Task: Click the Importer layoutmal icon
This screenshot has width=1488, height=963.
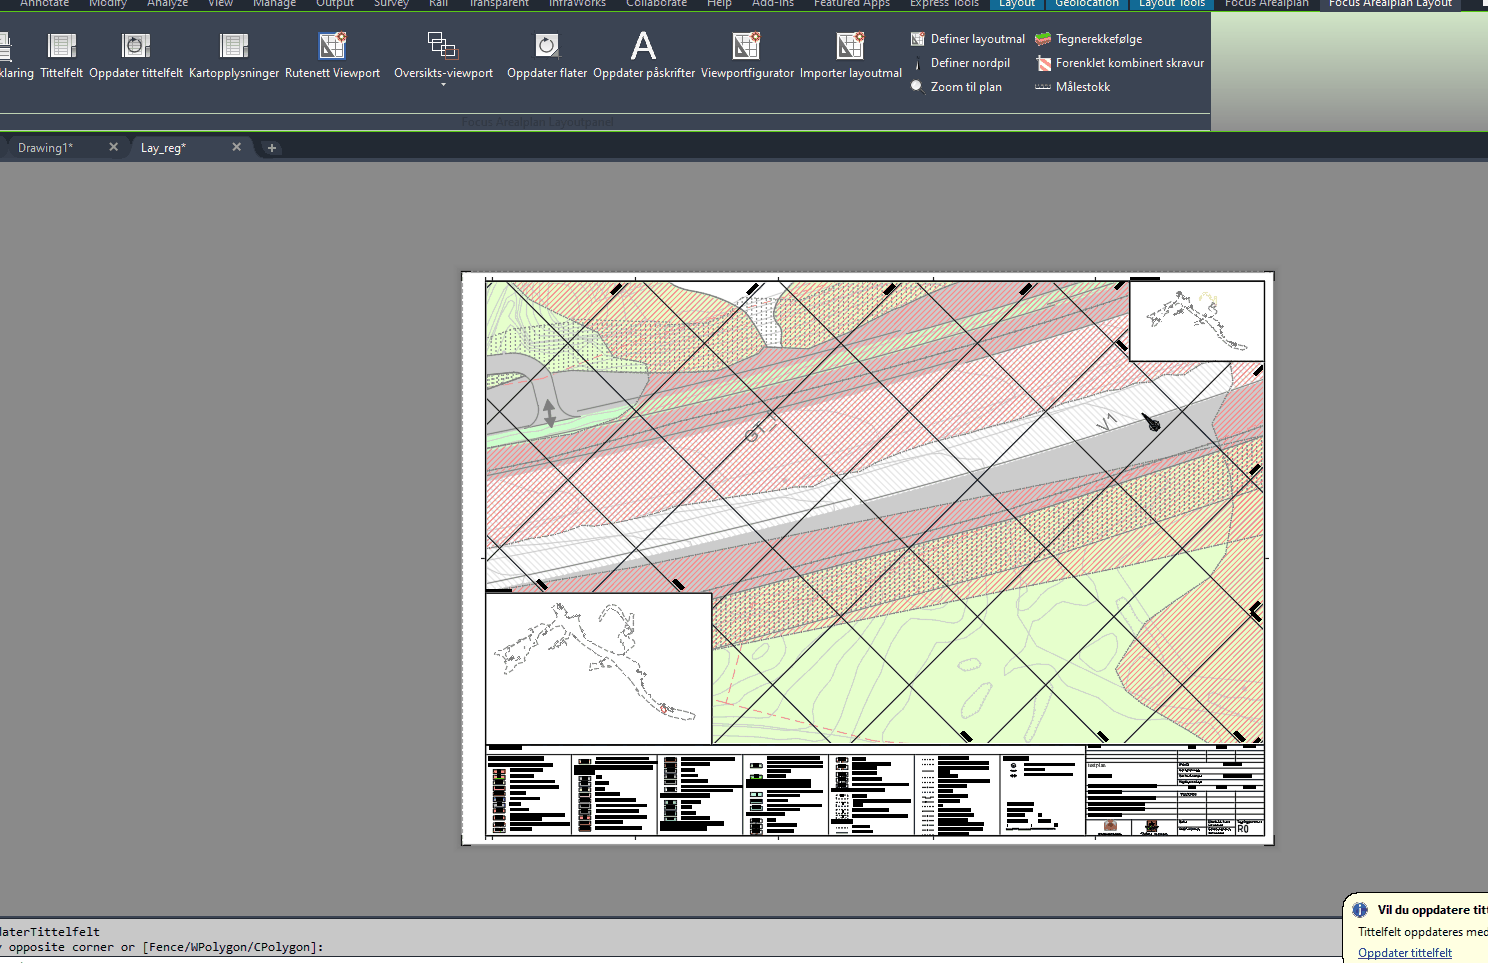Action: click(x=850, y=46)
